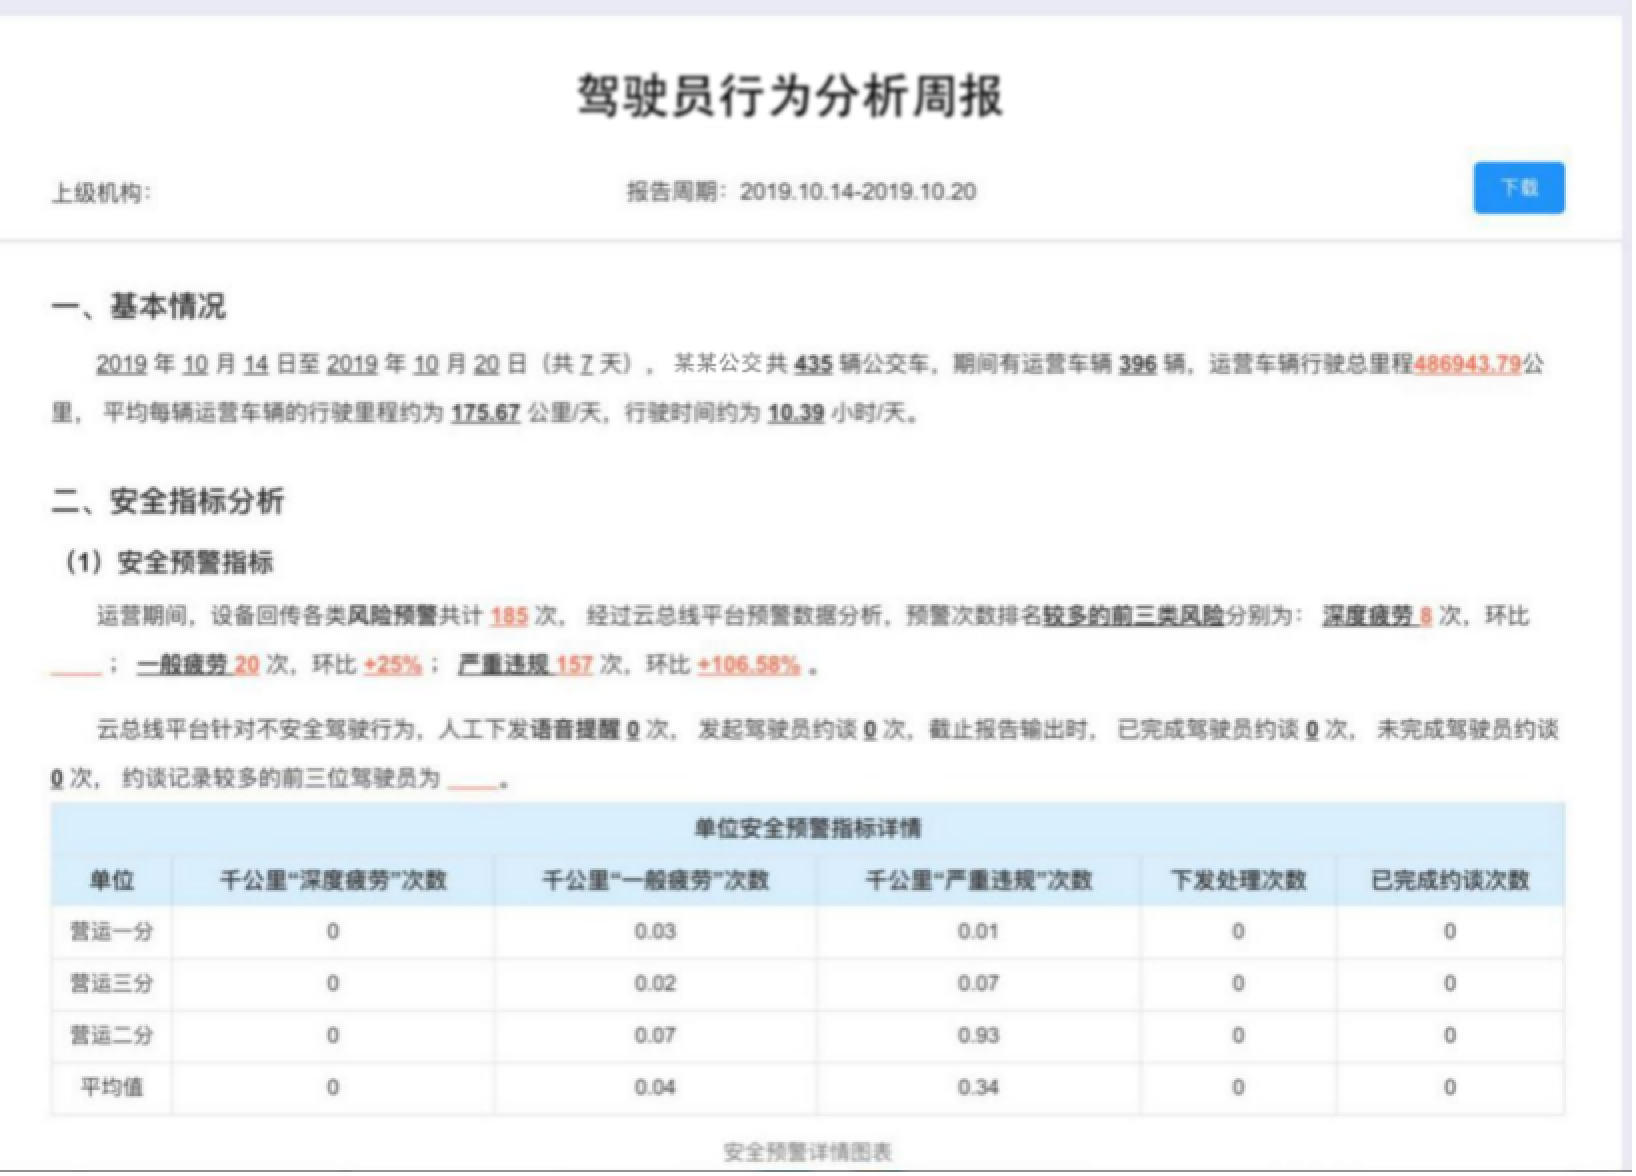The width and height of the screenshot is (1636, 1176).
Task: Click the (1) 安全预警指标 subheading
Action: [x=168, y=562]
